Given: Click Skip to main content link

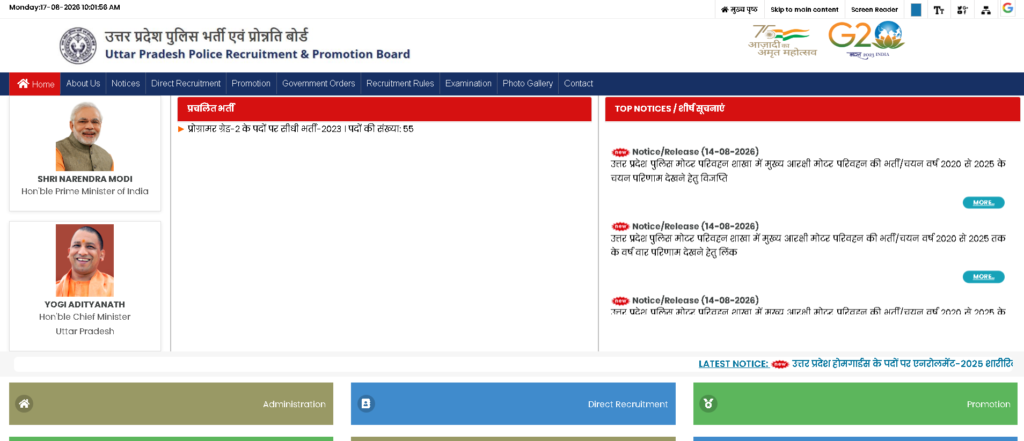Looking at the screenshot, I should (804, 10).
